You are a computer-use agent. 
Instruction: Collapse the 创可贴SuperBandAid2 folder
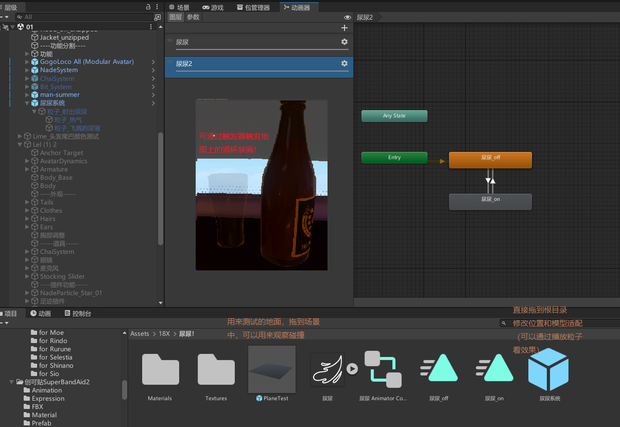point(11,382)
